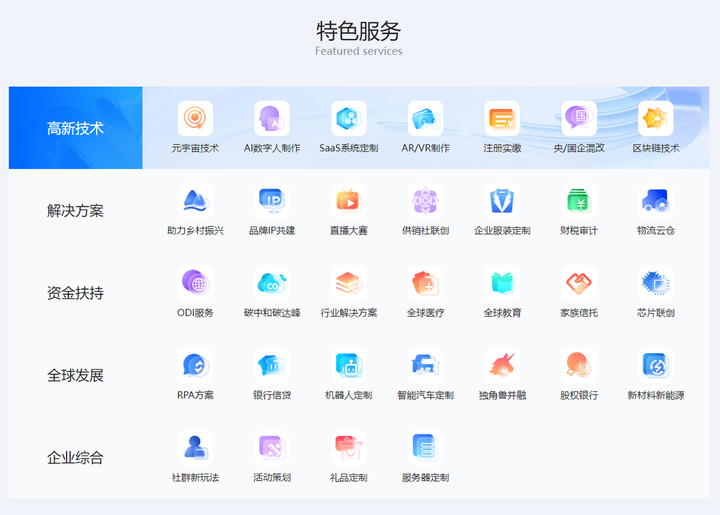Open the 碳中和碳达峰 text link
The width and height of the screenshot is (720, 515).
[272, 313]
